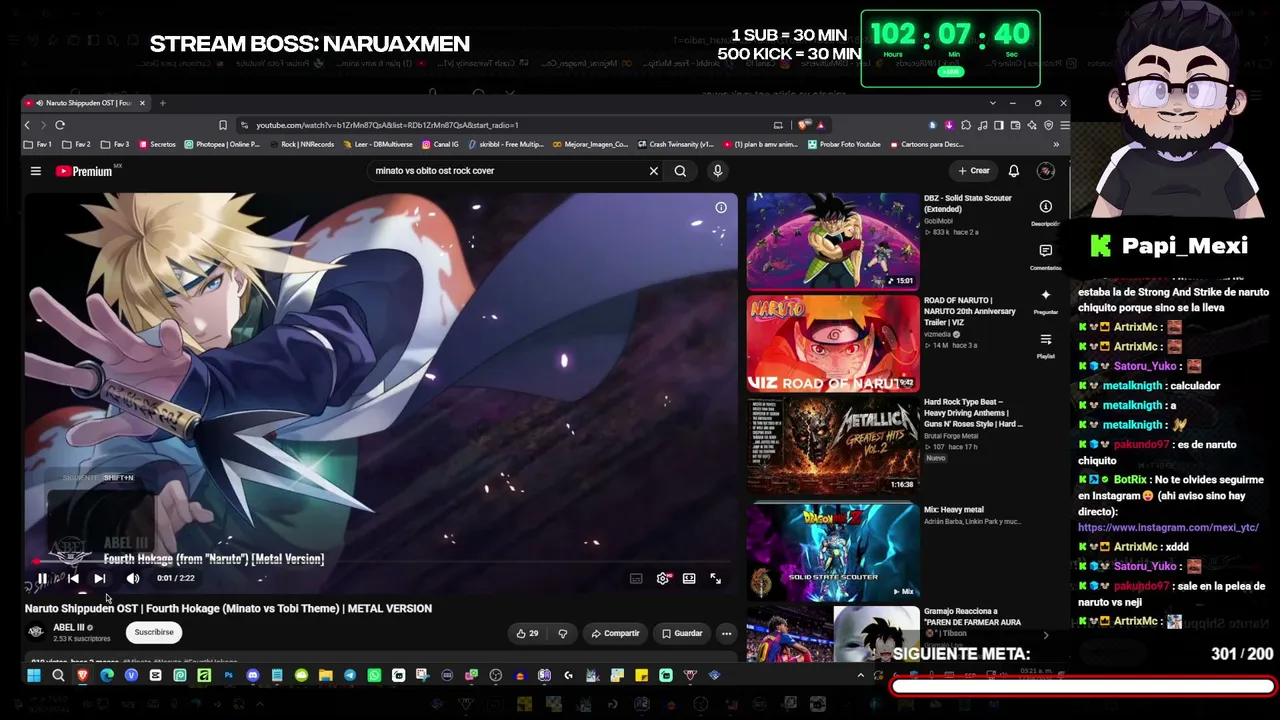Open the Probar Foto Youtube bookmark
1280x720 pixels.
pyautogui.click(x=845, y=144)
